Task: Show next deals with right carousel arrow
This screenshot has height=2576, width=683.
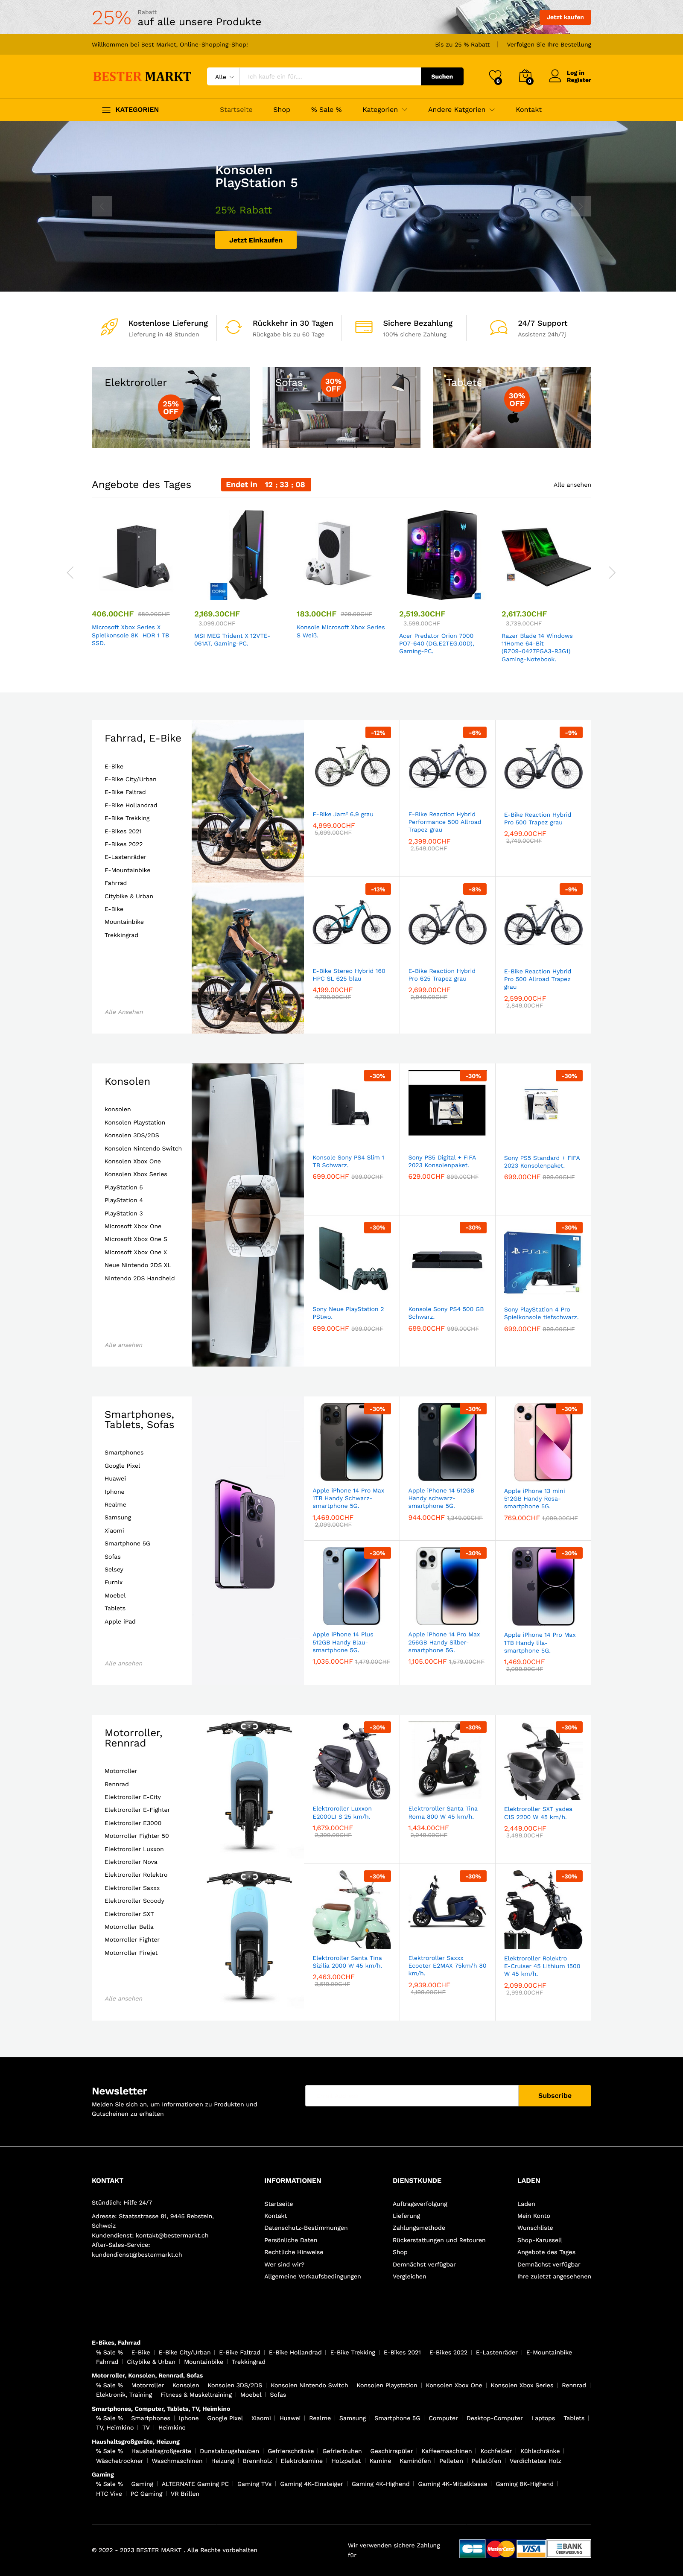Action: 612,572
